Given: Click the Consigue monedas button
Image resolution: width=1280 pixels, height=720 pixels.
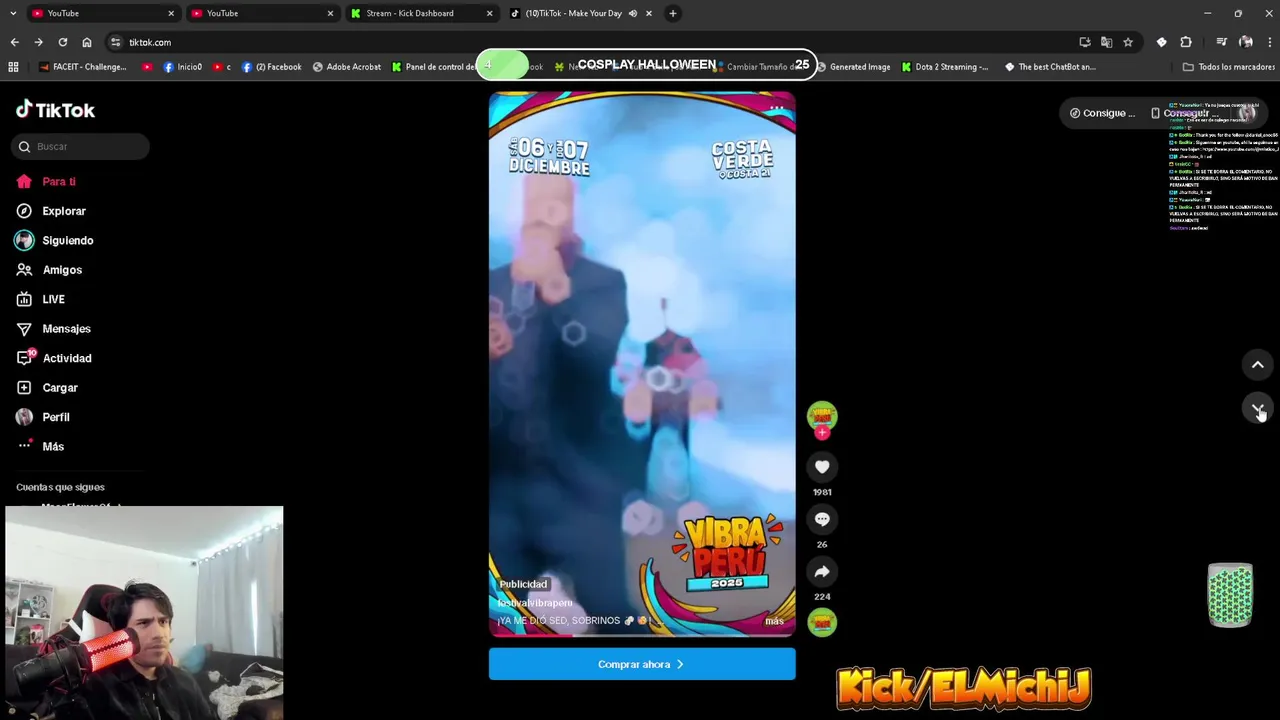Looking at the screenshot, I should pos(1103,113).
